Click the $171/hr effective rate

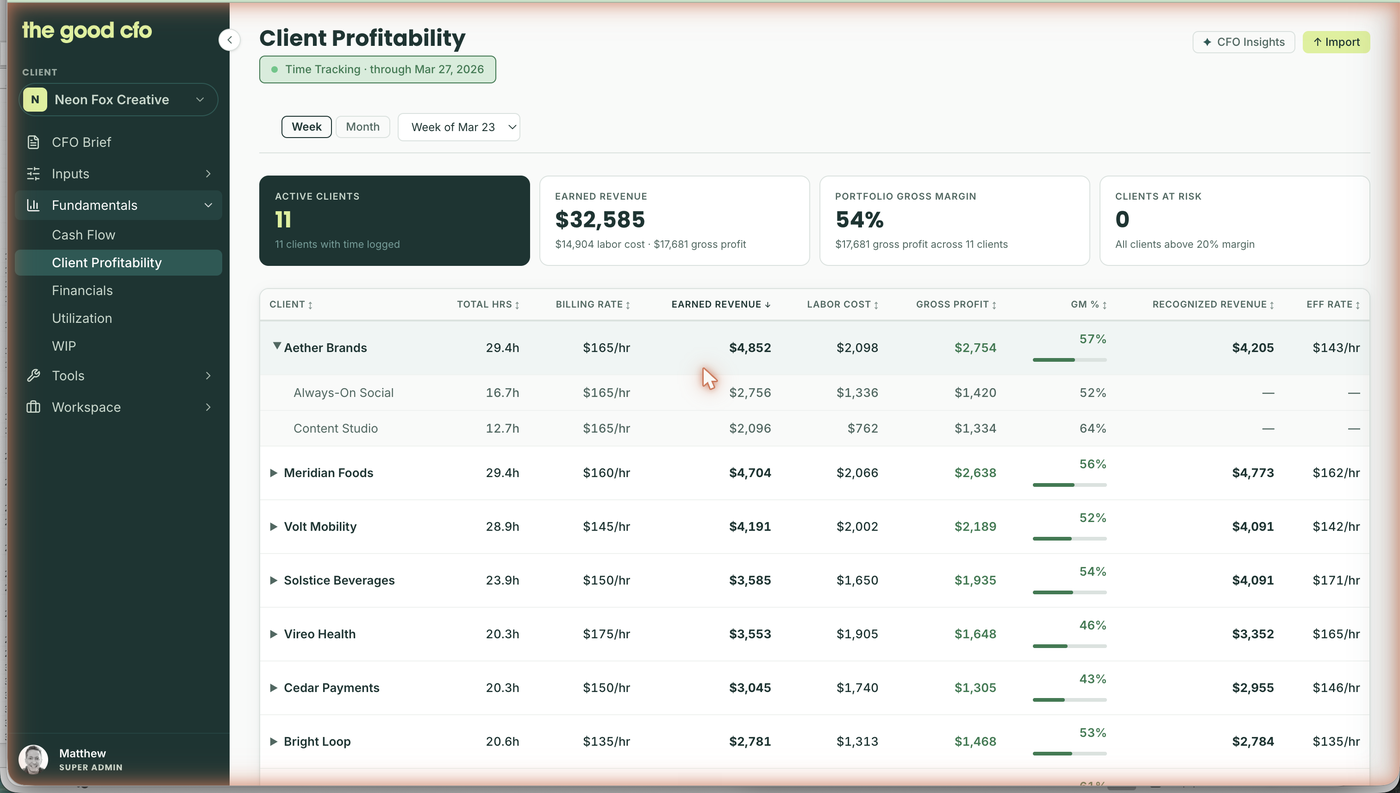pyautogui.click(x=1337, y=581)
